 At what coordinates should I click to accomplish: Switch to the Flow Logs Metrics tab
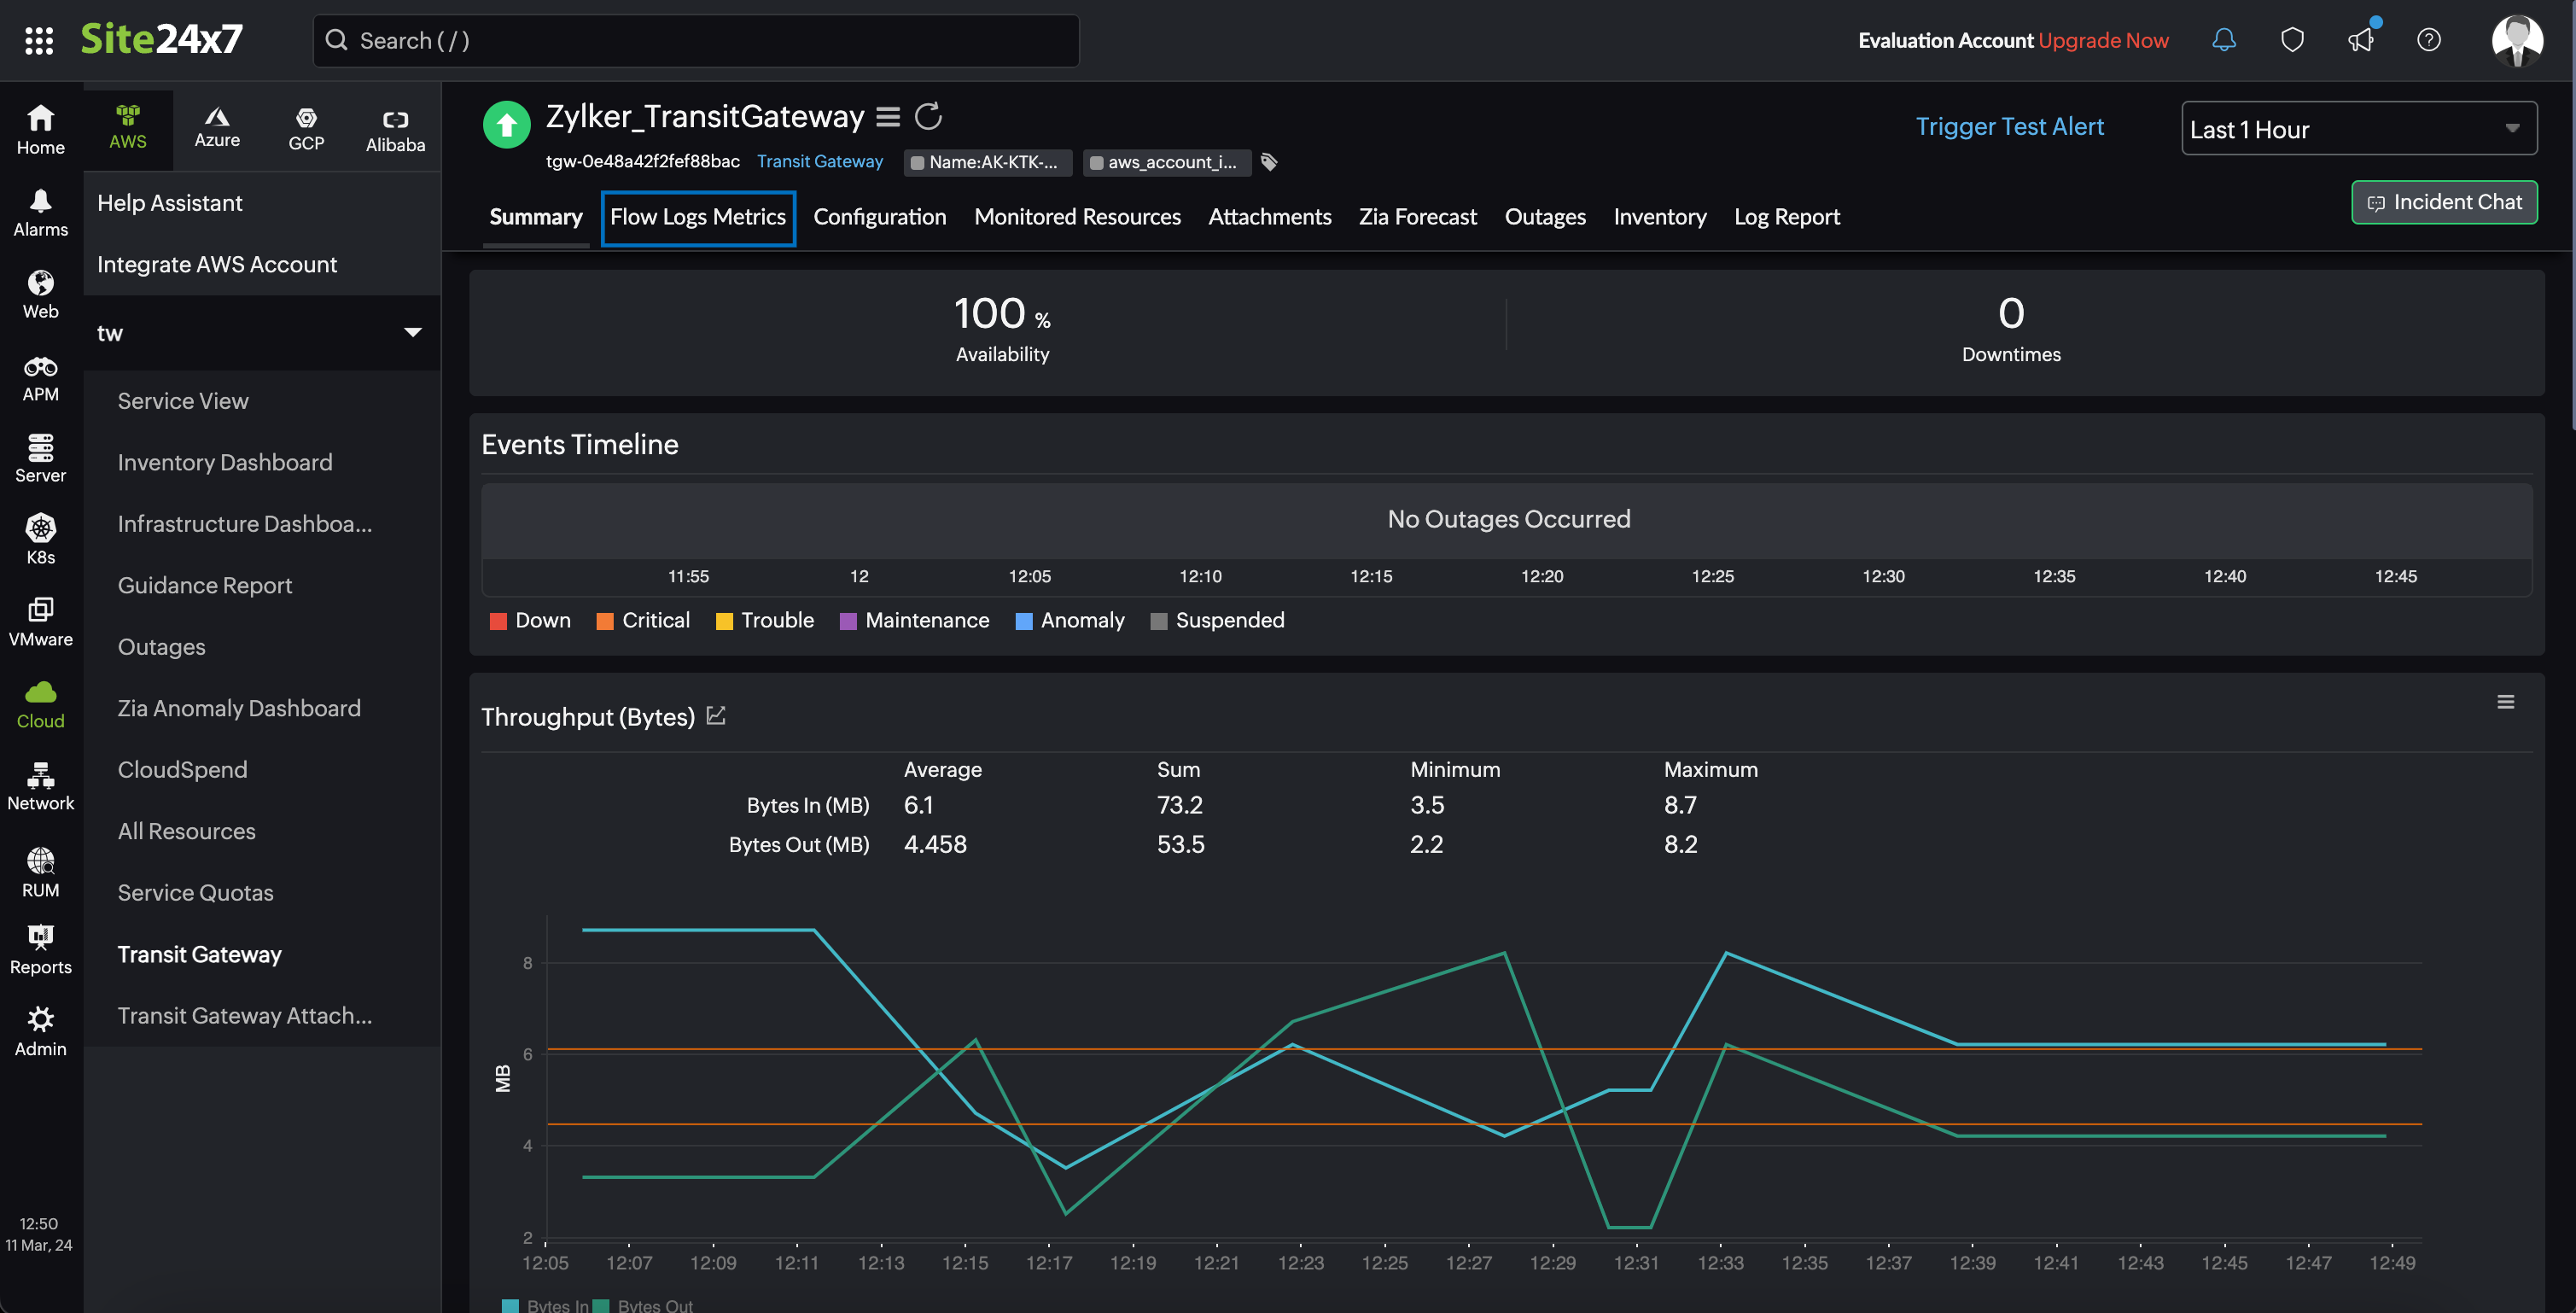698,217
